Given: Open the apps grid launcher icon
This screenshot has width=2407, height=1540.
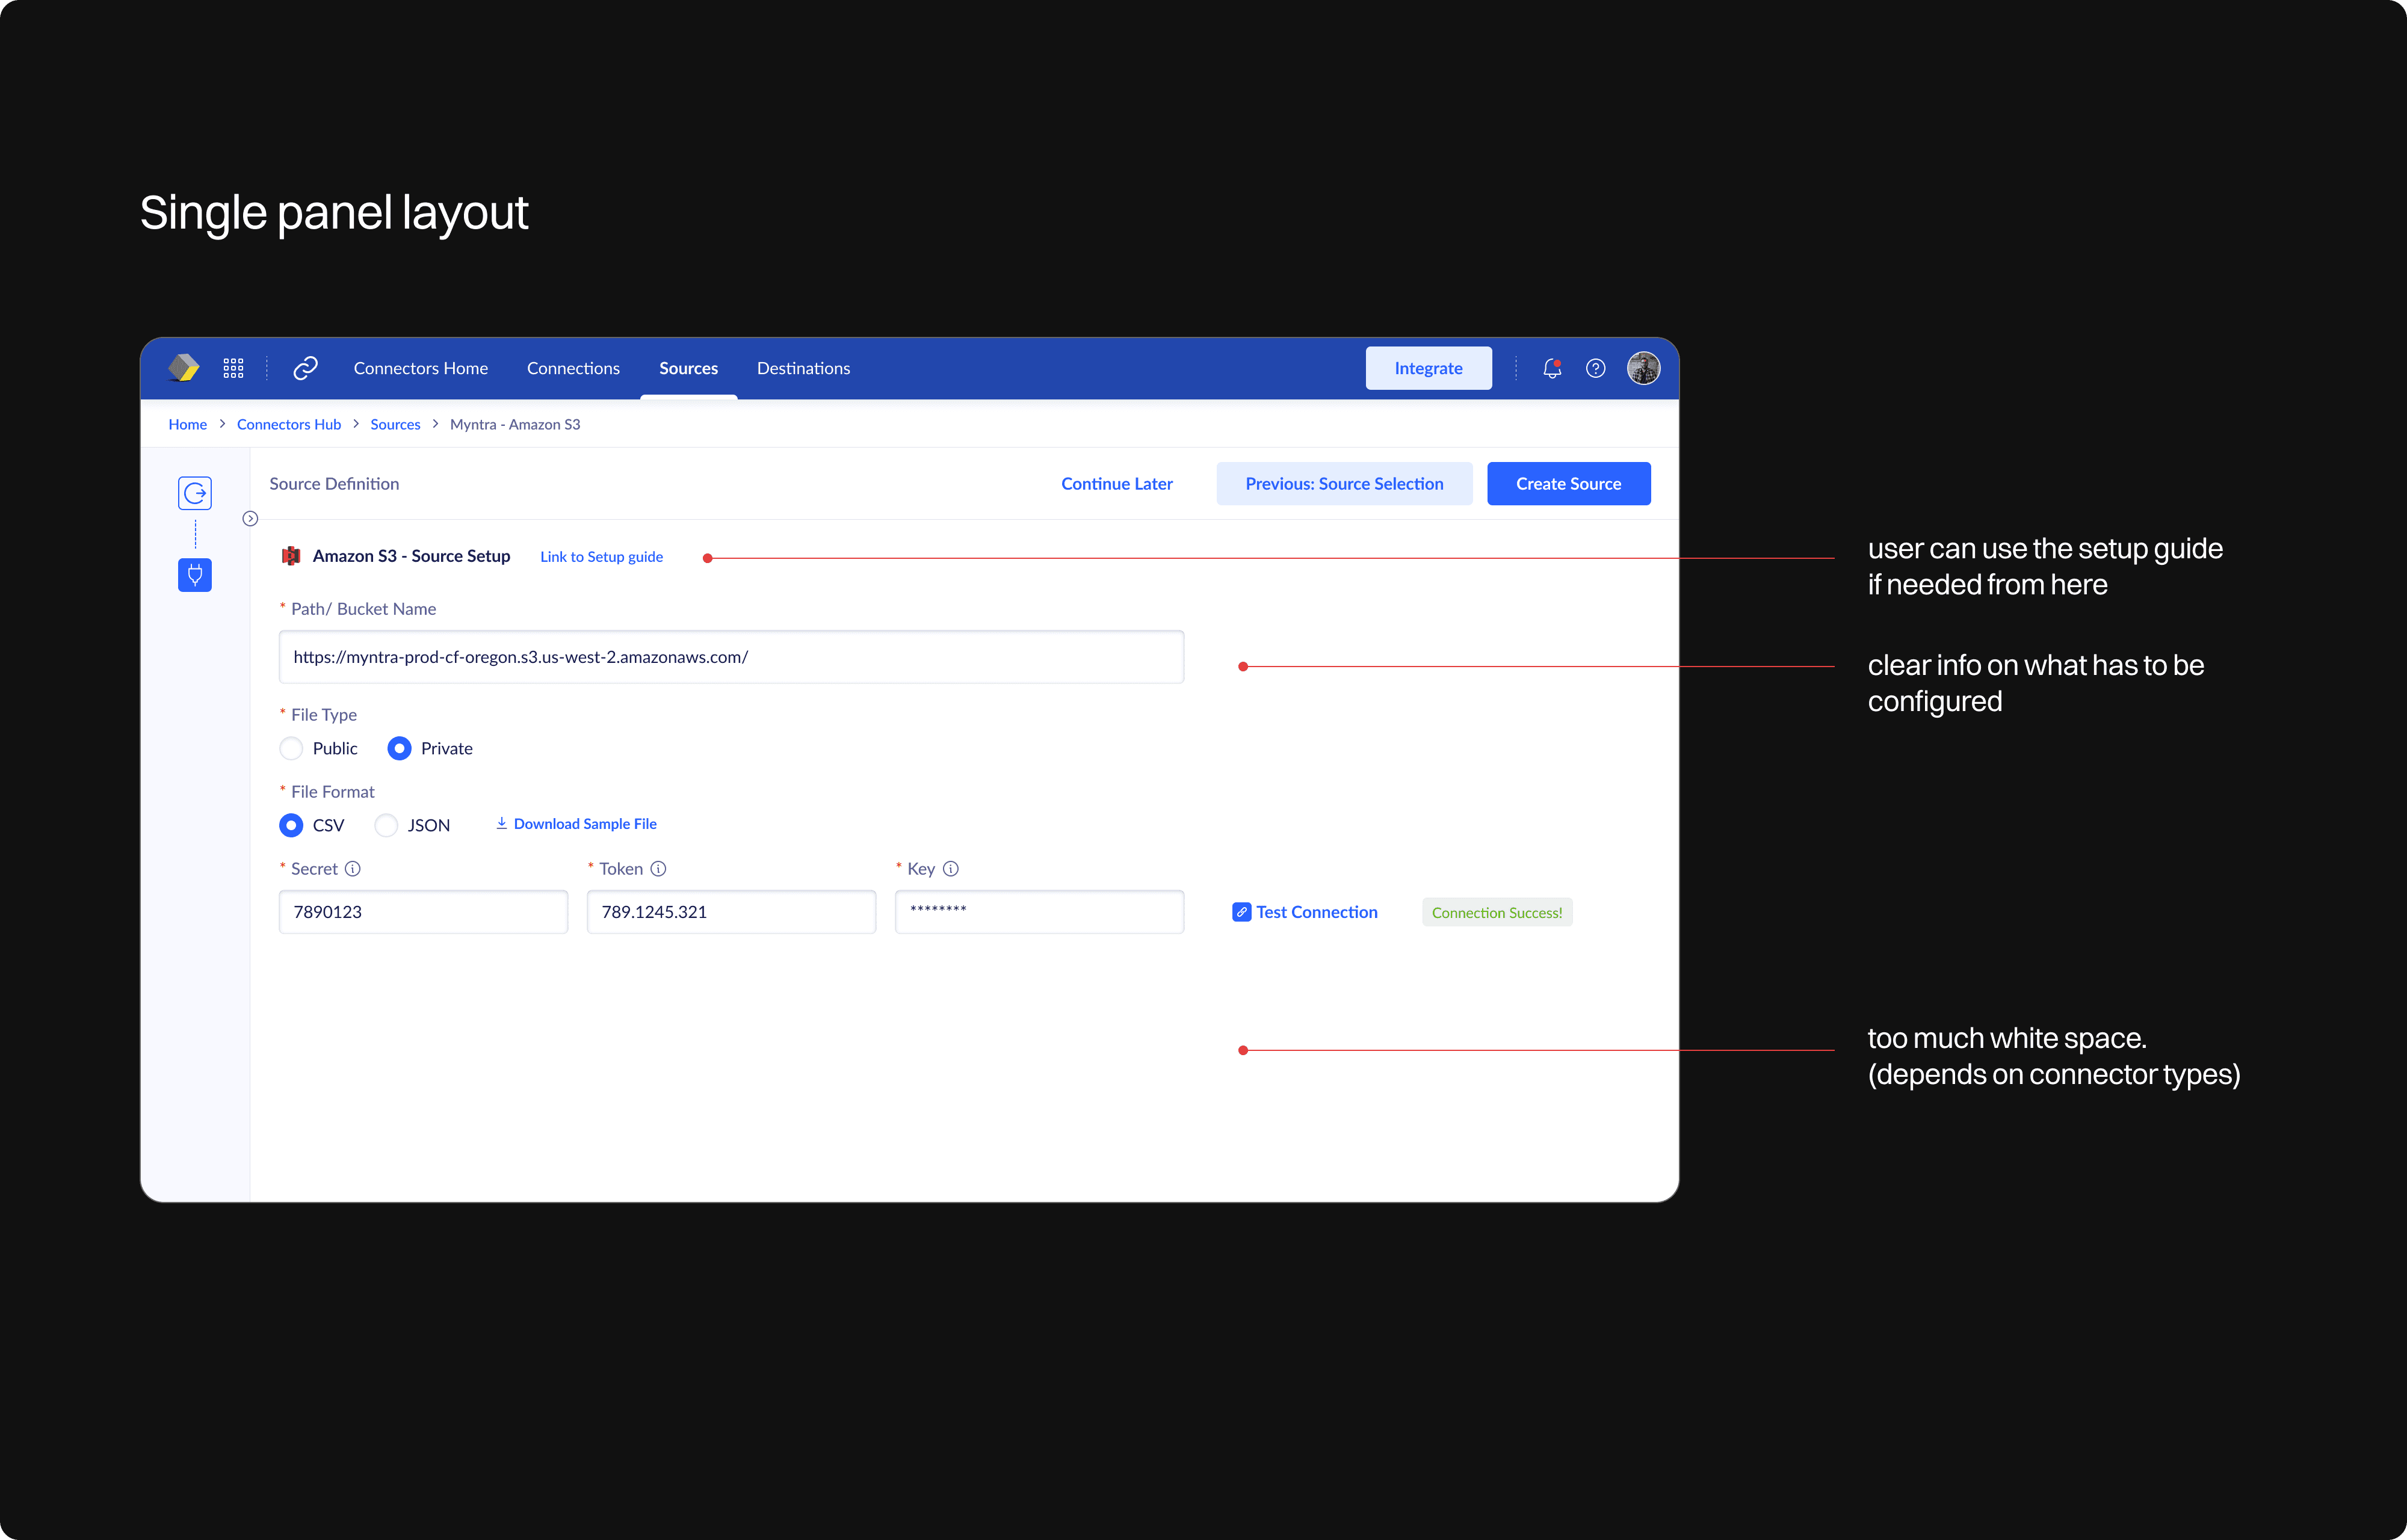Looking at the screenshot, I should [x=233, y=368].
